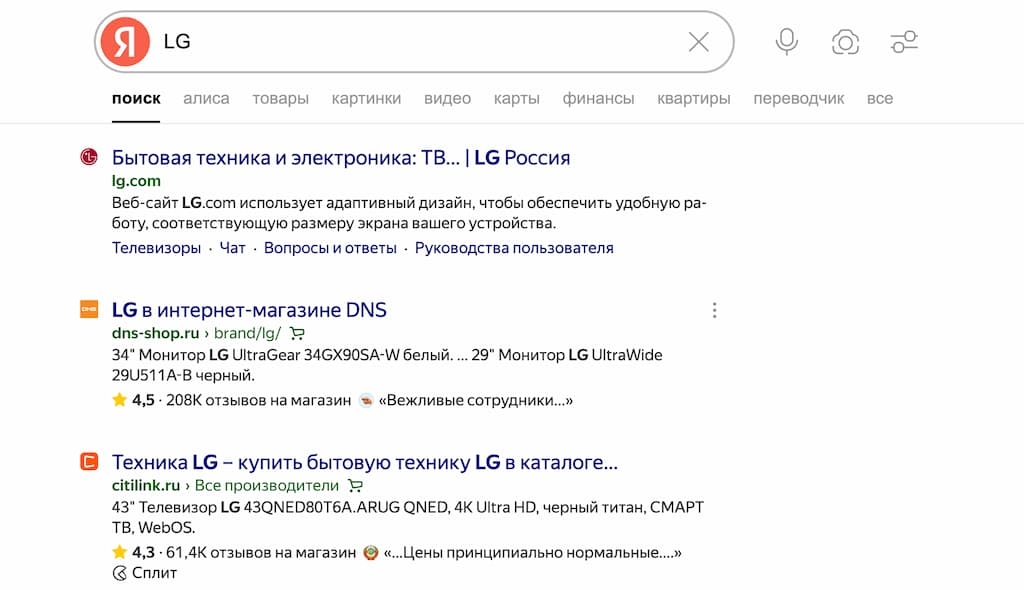
Task: Open three-dot menu for DNS result
Action: tap(714, 310)
